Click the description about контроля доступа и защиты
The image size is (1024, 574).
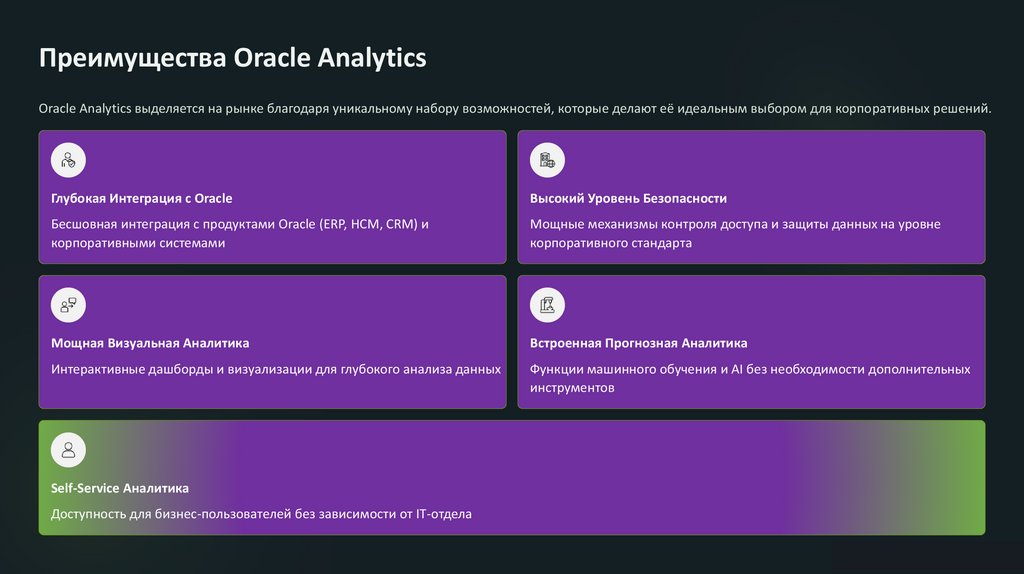point(735,233)
